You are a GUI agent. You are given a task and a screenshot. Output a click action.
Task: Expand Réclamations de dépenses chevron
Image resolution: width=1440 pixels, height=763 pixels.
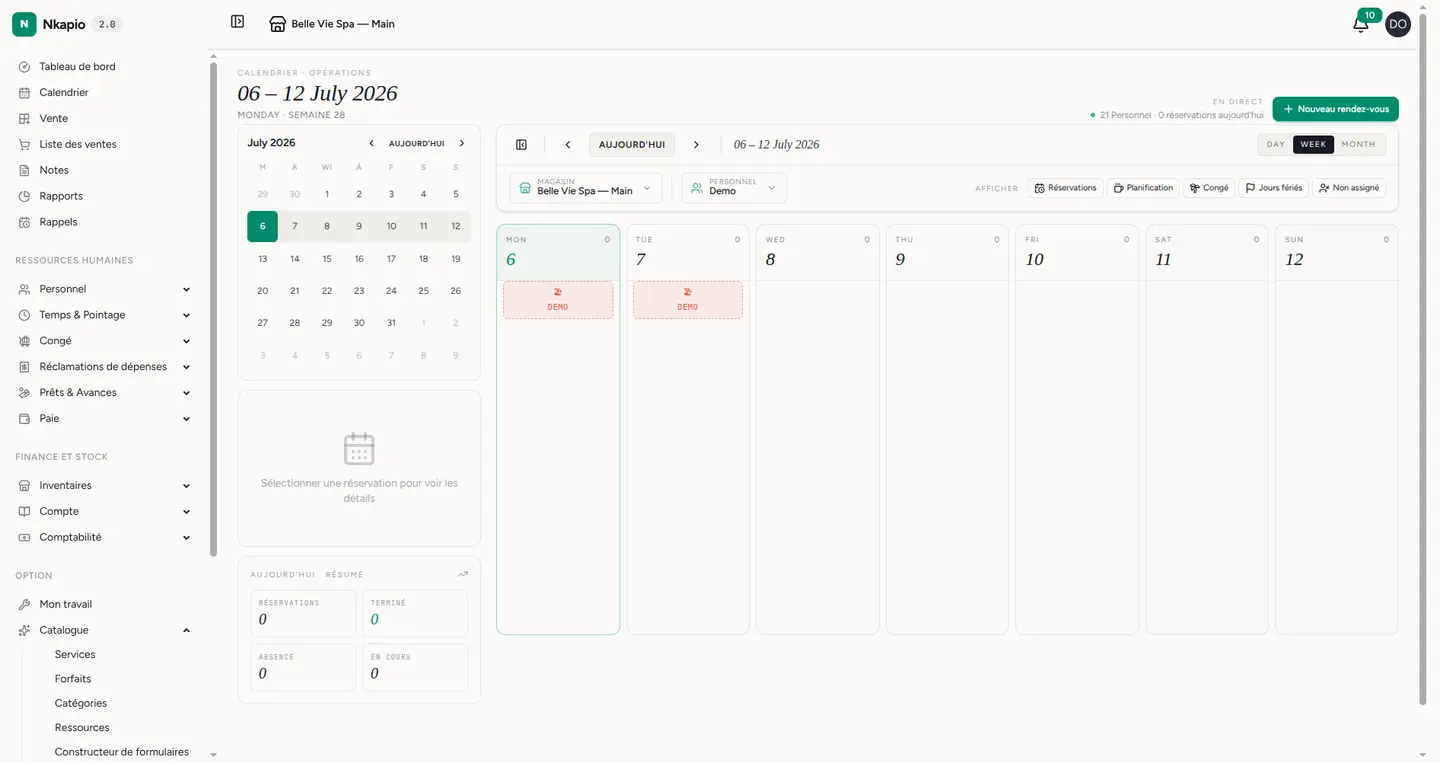point(186,368)
